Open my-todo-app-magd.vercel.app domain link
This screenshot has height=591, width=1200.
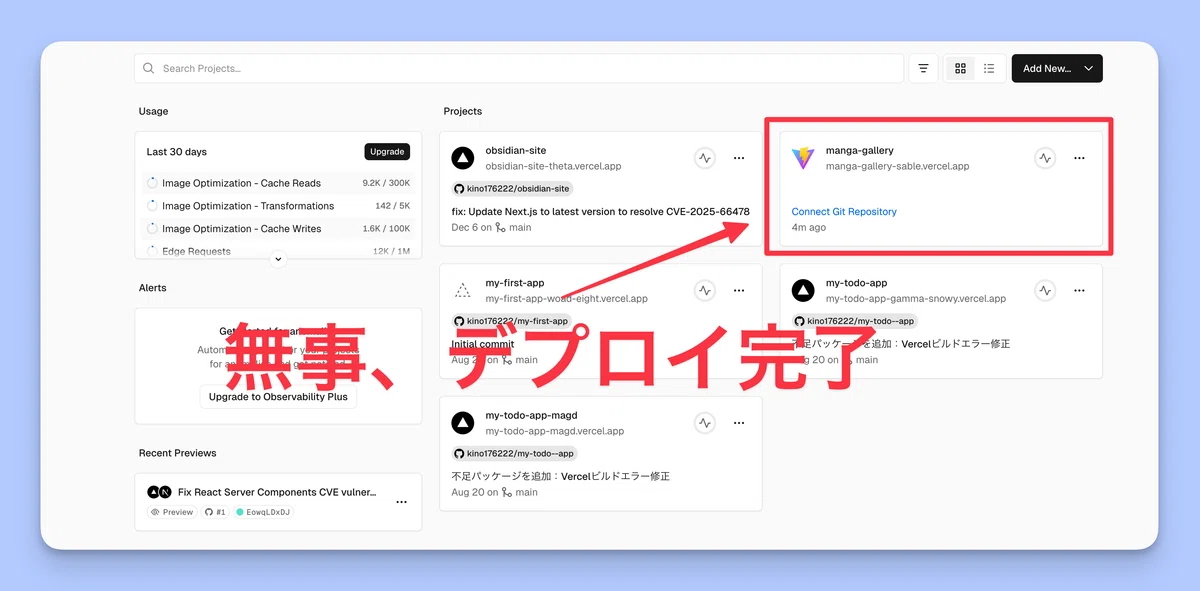(x=554, y=431)
